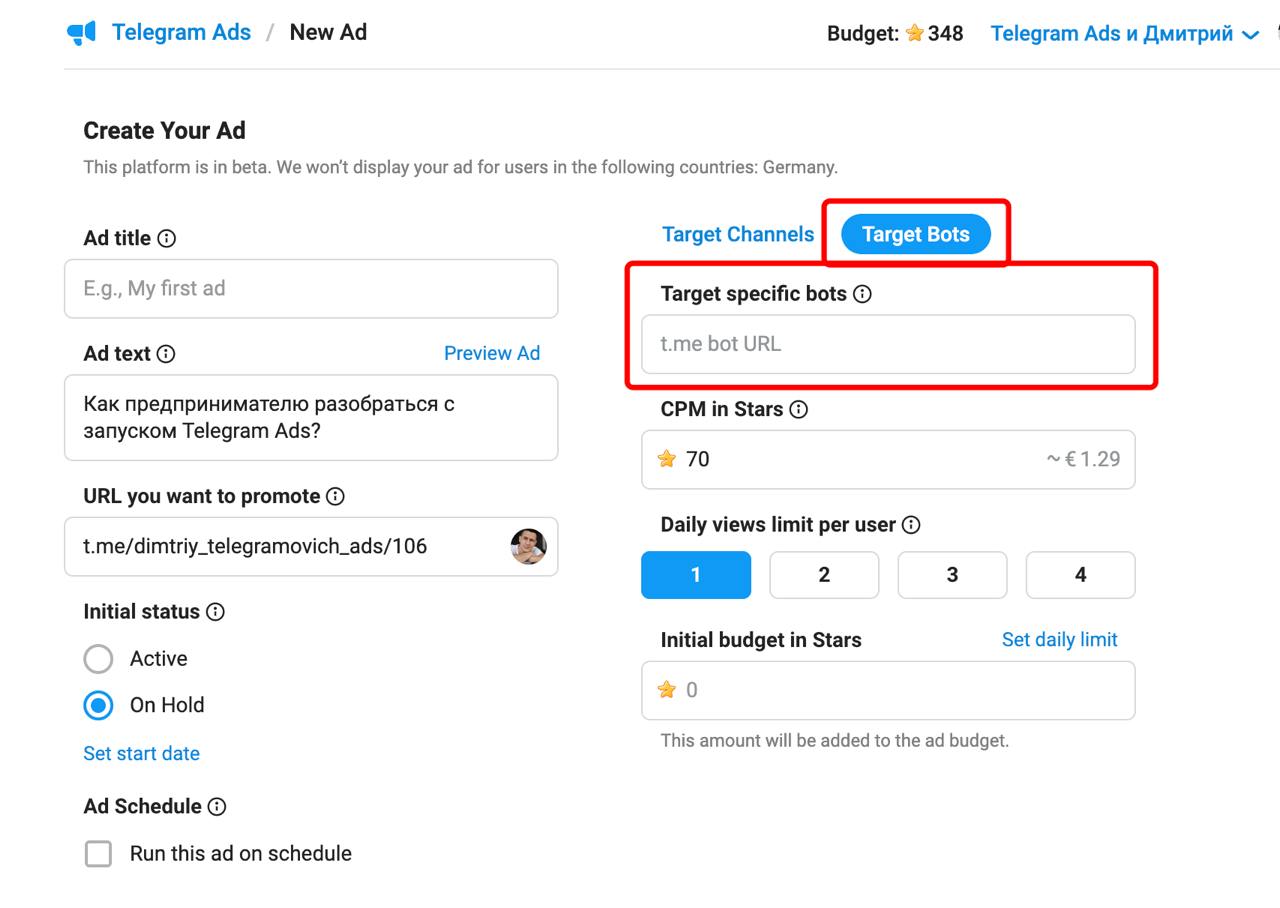Switch to the Target Bots tab
This screenshot has height=908, width=1280.
click(x=916, y=234)
